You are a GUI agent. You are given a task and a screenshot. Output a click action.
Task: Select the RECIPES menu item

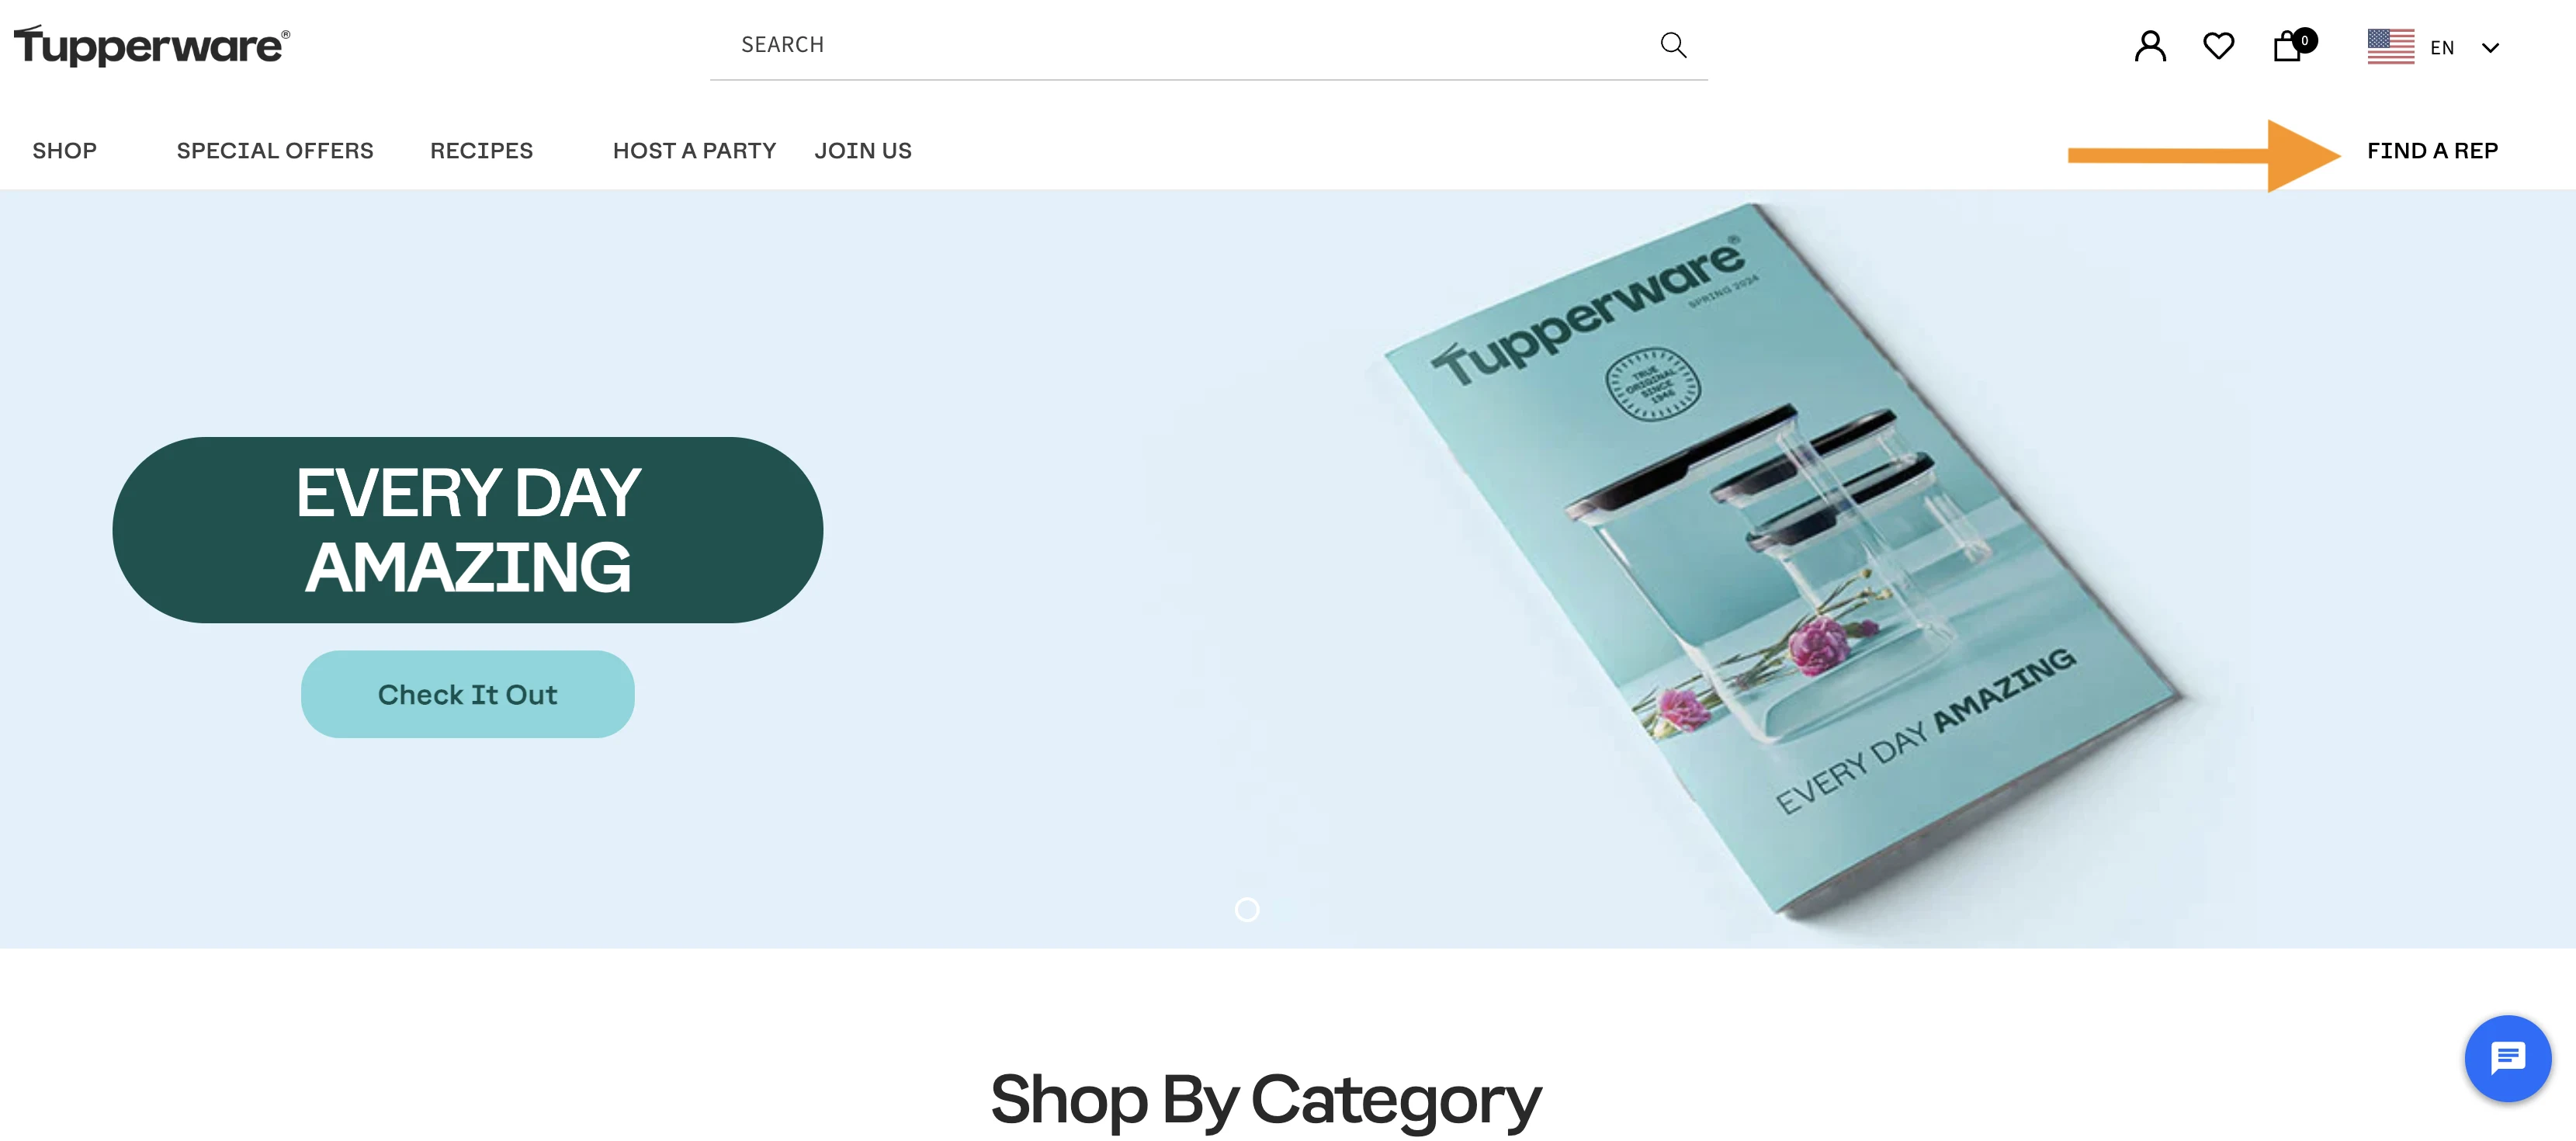point(481,150)
